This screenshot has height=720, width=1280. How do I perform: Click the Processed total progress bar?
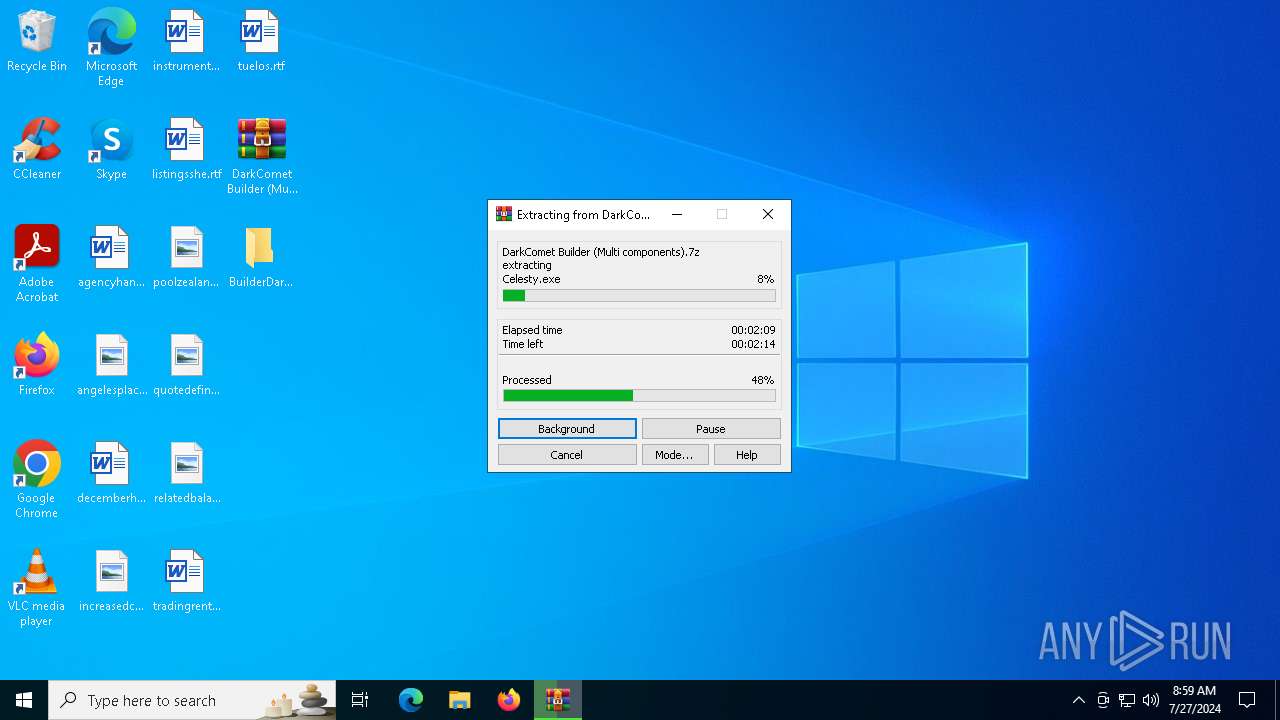point(639,396)
